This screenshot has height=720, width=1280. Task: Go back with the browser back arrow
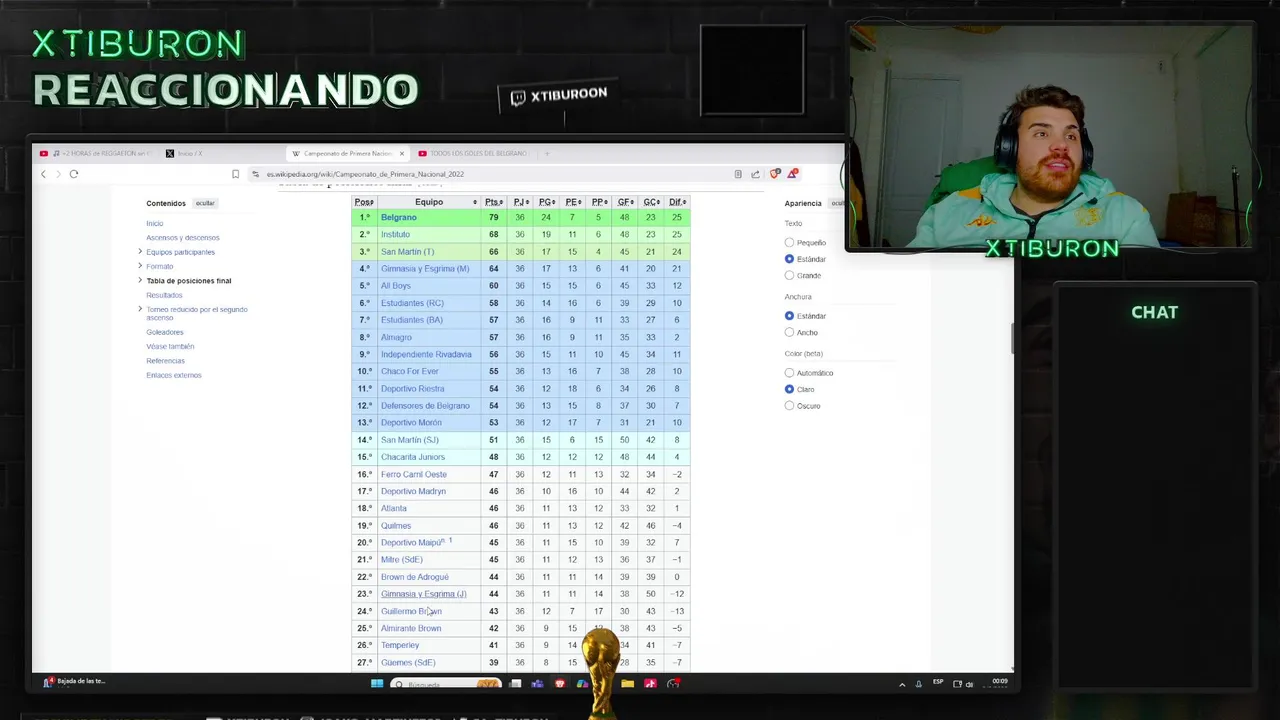(x=43, y=174)
